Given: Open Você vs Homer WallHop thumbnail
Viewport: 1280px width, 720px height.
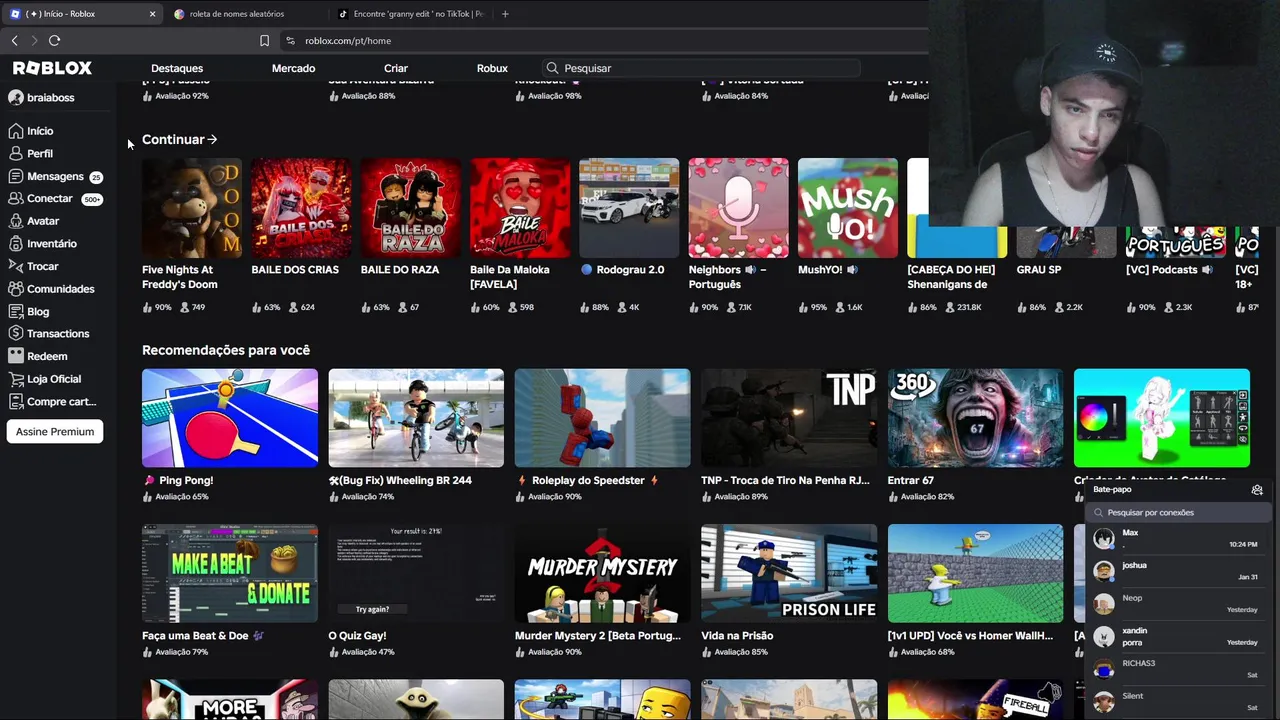Looking at the screenshot, I should point(975,573).
